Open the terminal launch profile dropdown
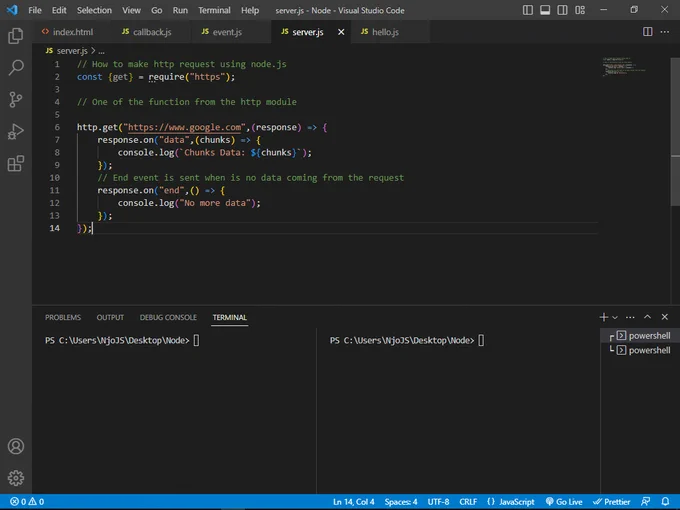Image resolution: width=680 pixels, height=510 pixels. click(615, 317)
